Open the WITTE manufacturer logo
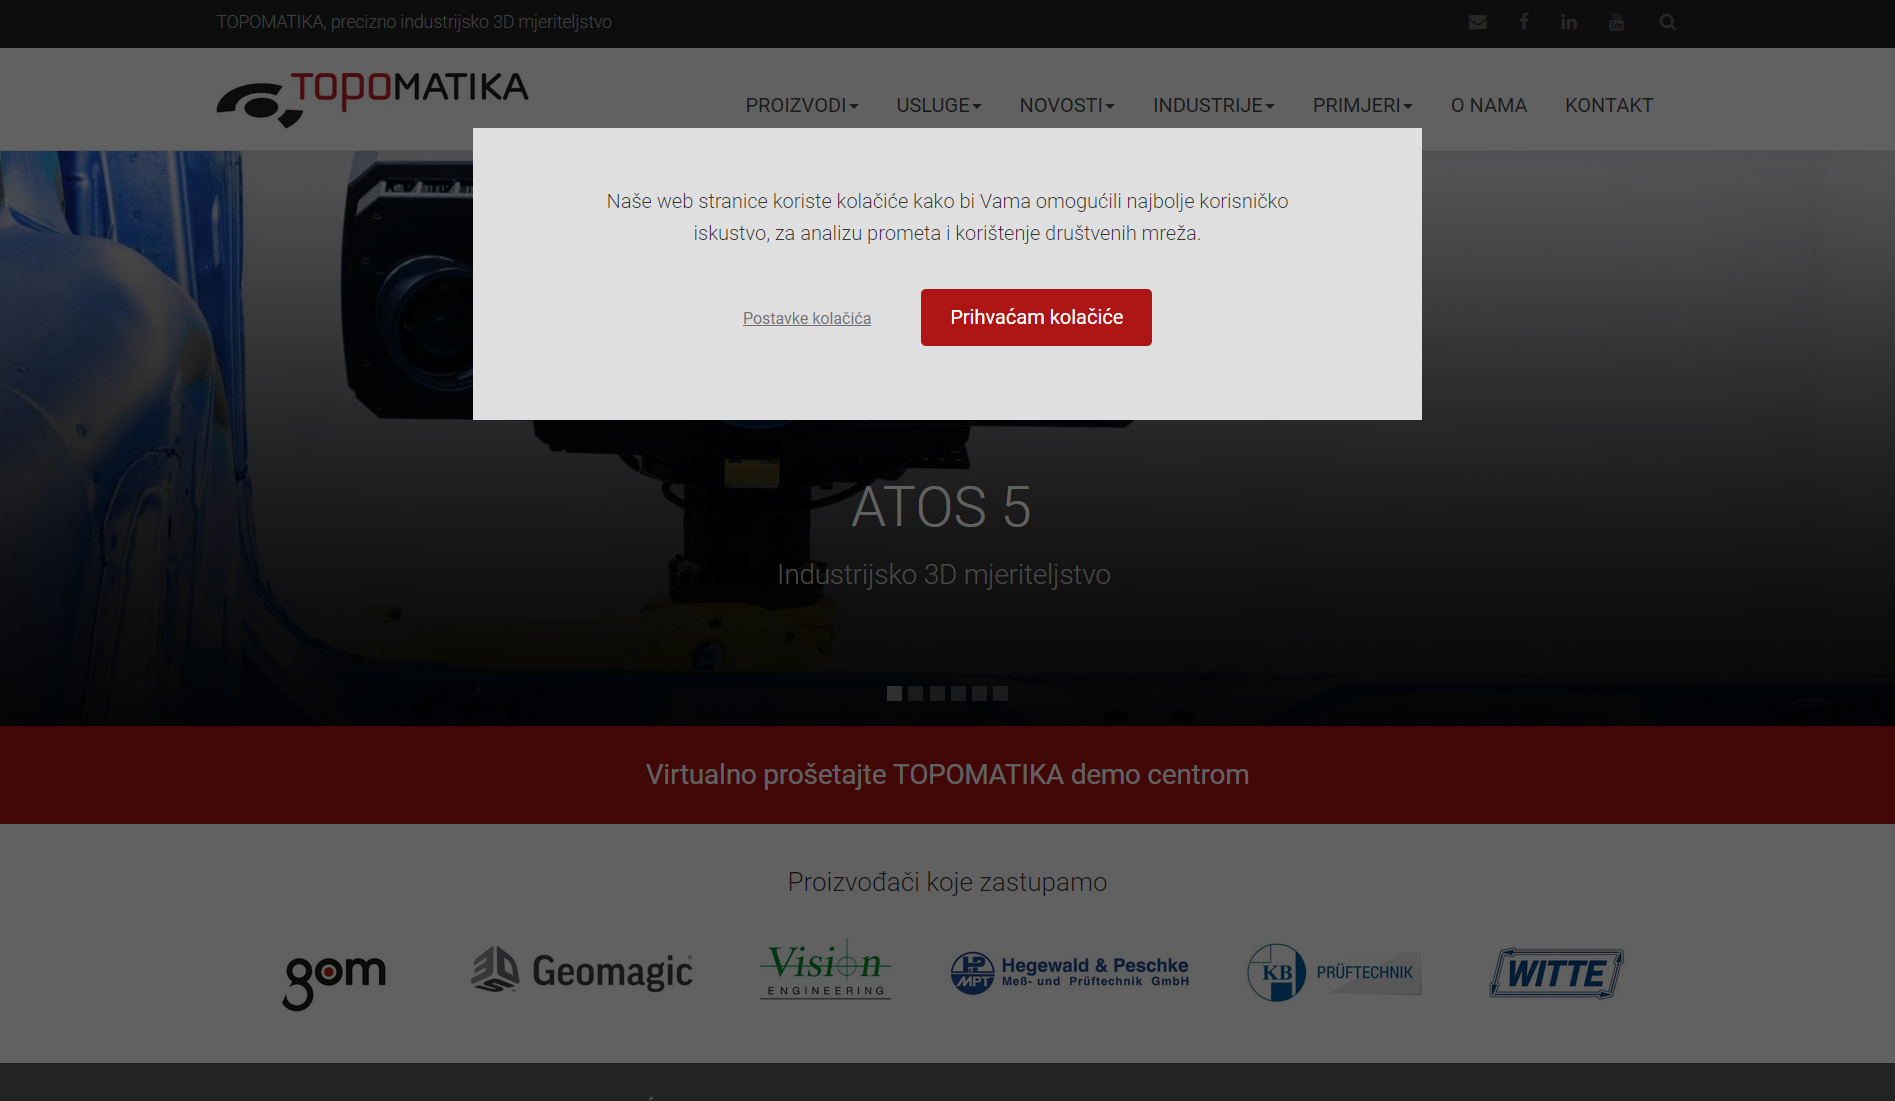 point(1556,973)
